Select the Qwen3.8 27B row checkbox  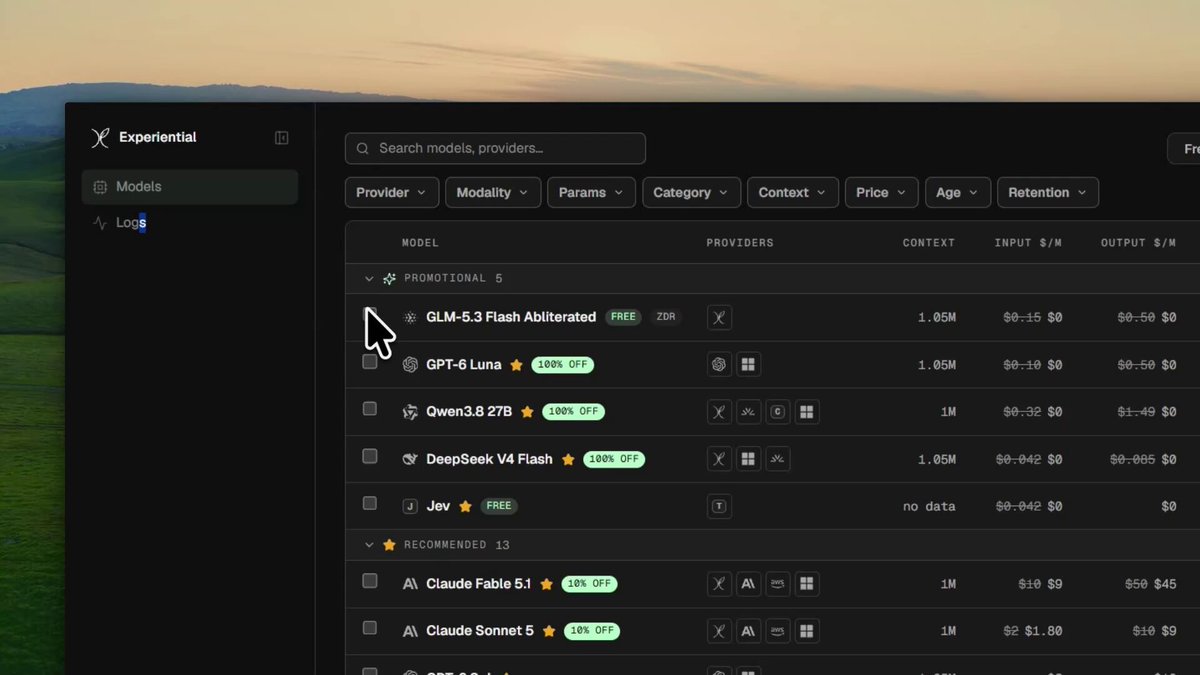coord(370,409)
